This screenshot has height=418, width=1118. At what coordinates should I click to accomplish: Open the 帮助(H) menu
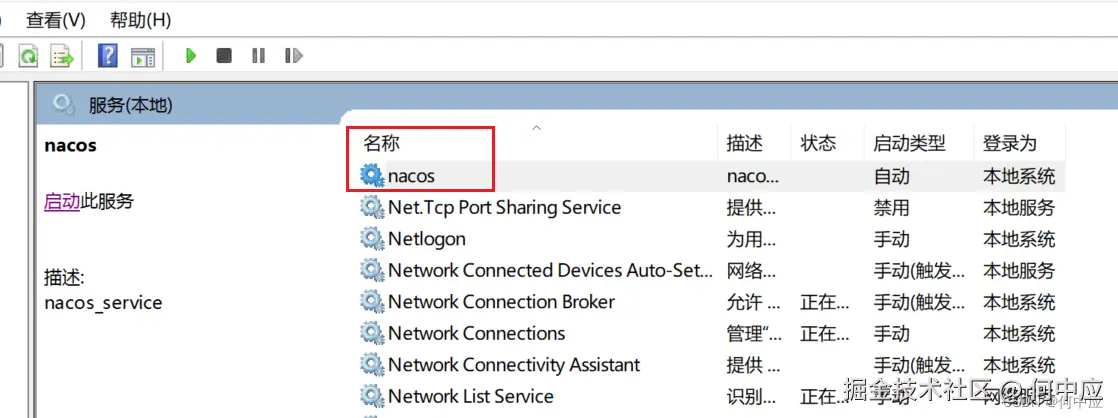pyautogui.click(x=140, y=19)
